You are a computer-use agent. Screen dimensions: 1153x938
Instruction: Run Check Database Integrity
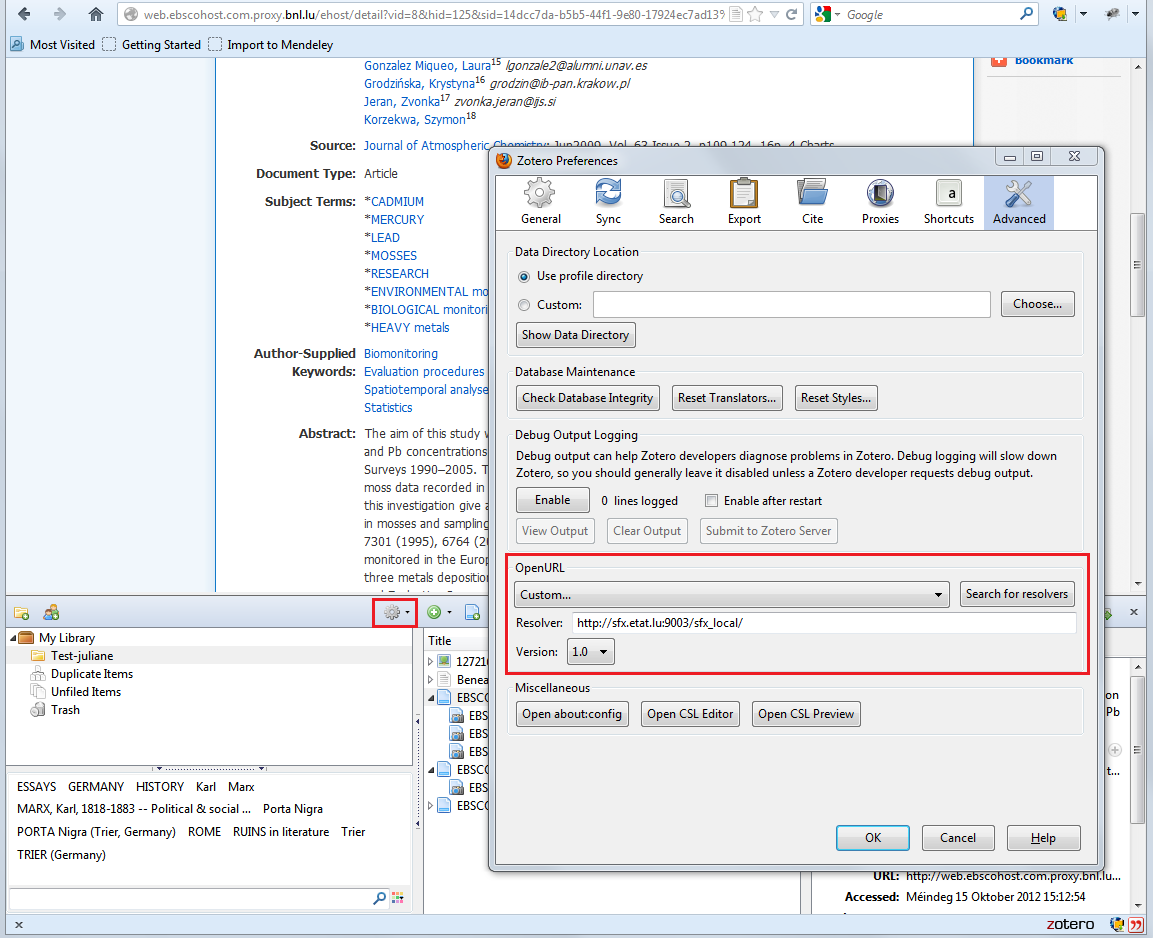(x=588, y=398)
